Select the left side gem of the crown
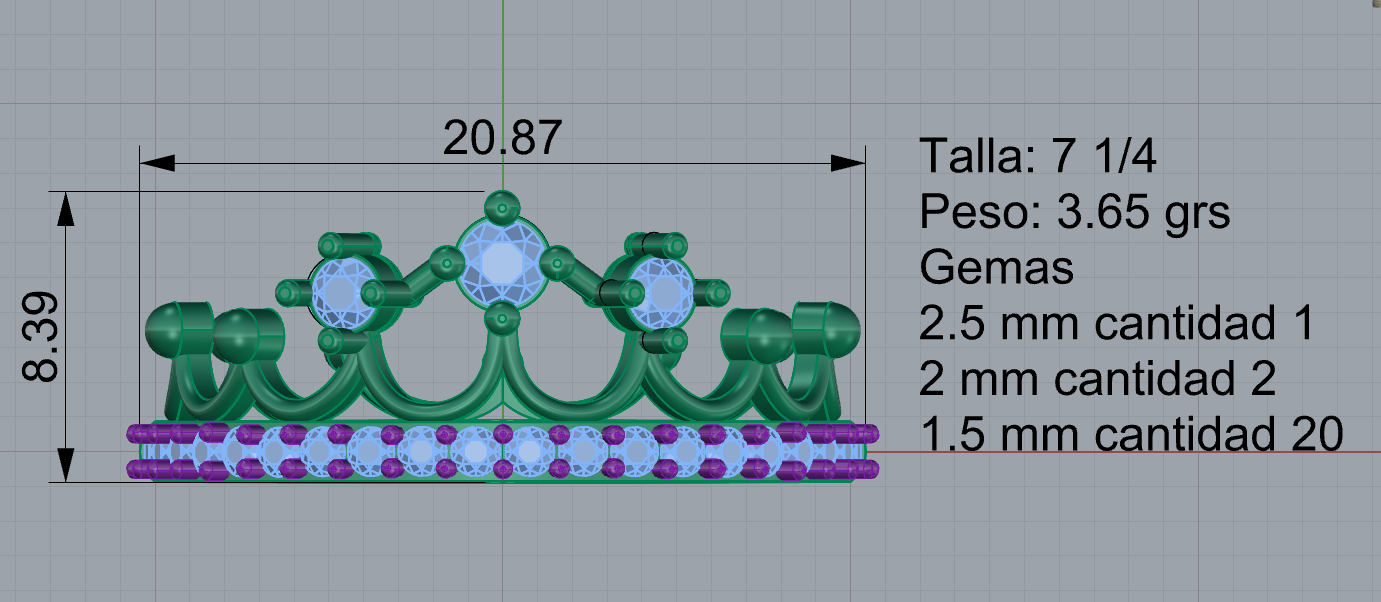The width and height of the screenshot is (1381, 602). click(340, 292)
